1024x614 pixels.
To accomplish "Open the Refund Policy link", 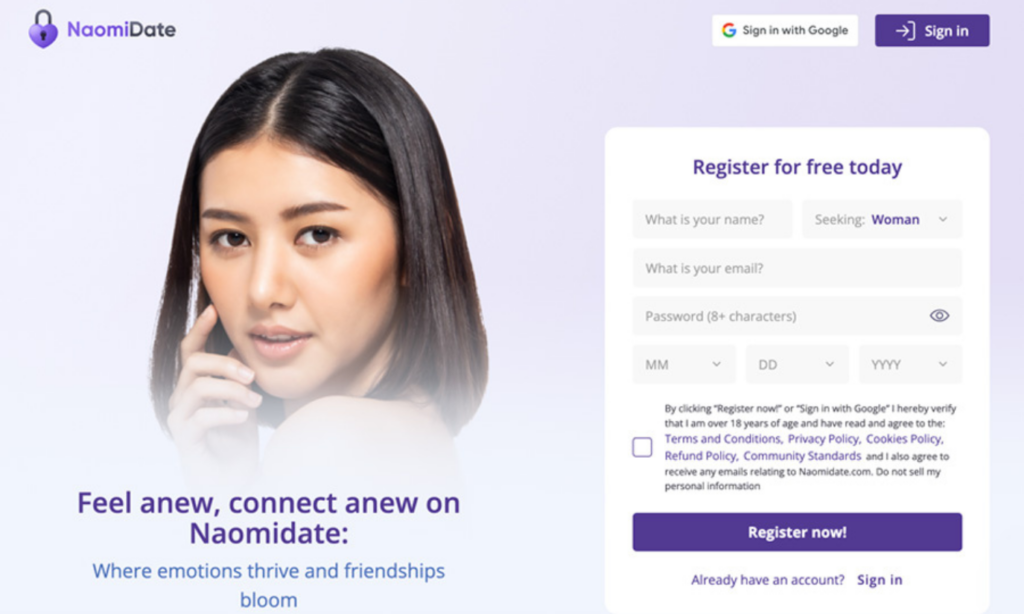I will [701, 456].
